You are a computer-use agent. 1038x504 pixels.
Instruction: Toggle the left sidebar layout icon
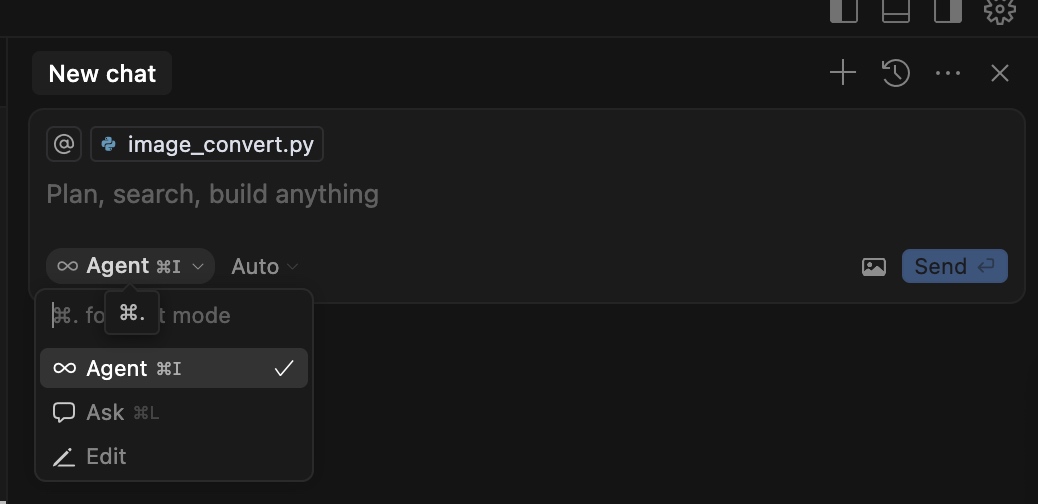(844, 11)
